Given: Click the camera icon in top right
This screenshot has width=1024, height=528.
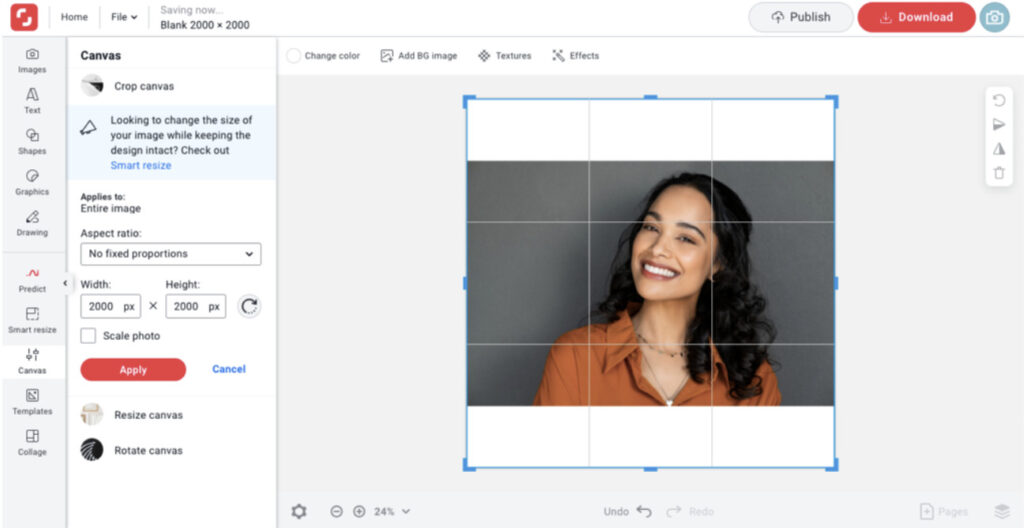Looking at the screenshot, I should (x=994, y=17).
